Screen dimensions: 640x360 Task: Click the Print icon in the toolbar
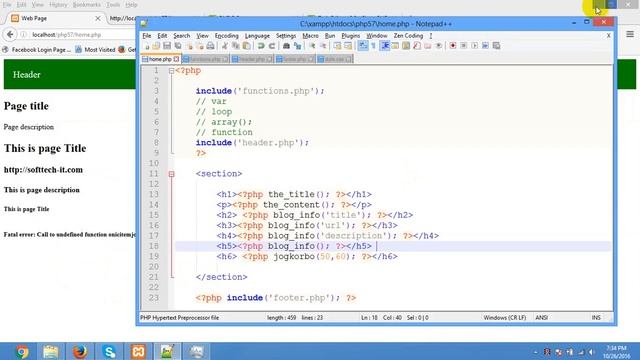pyautogui.click(x=210, y=46)
